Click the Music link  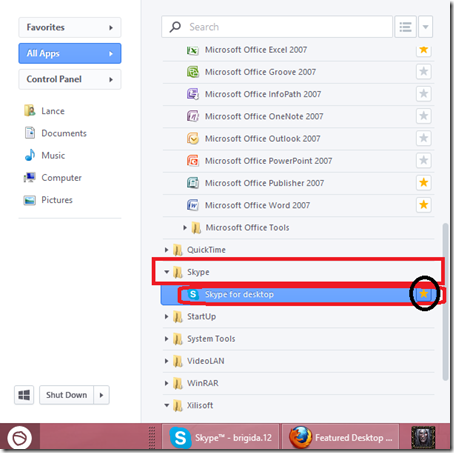53,156
